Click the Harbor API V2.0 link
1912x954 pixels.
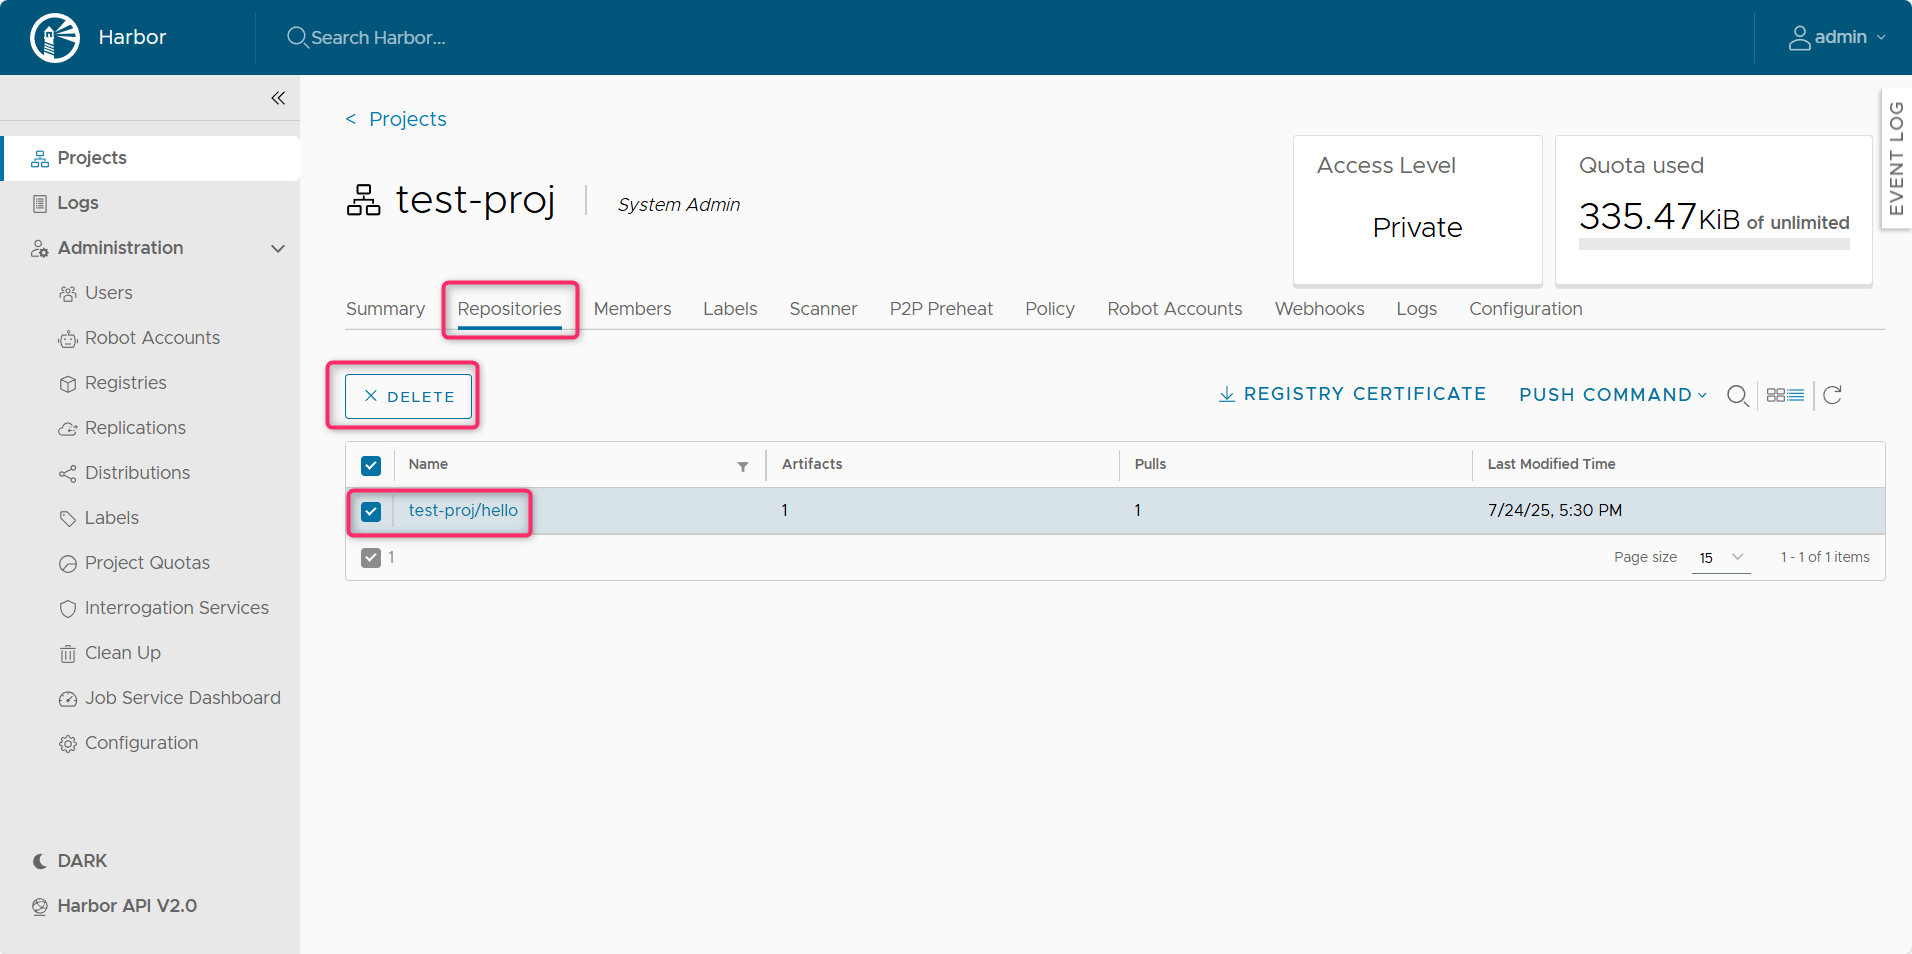[x=127, y=906]
